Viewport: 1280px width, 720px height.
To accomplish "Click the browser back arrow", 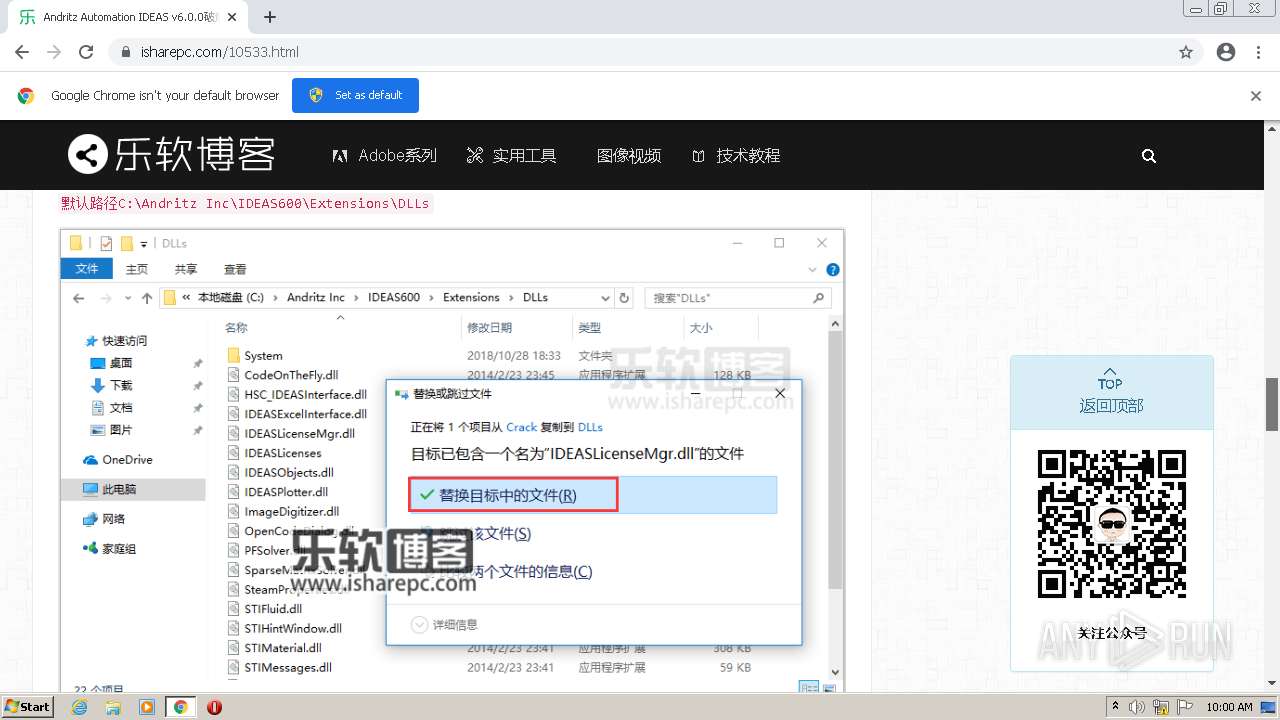I will (22, 52).
